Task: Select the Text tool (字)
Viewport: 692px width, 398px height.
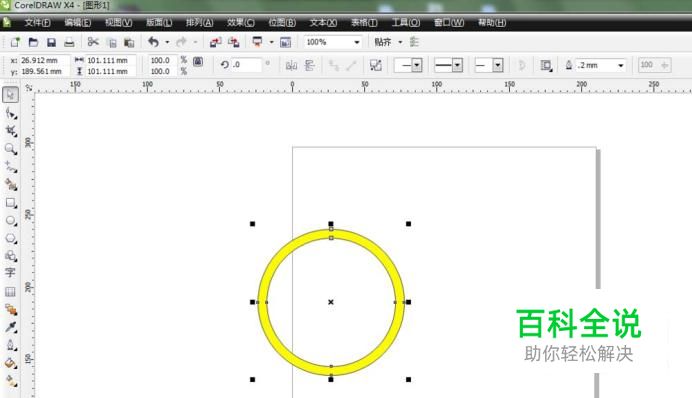Action: coord(11,273)
